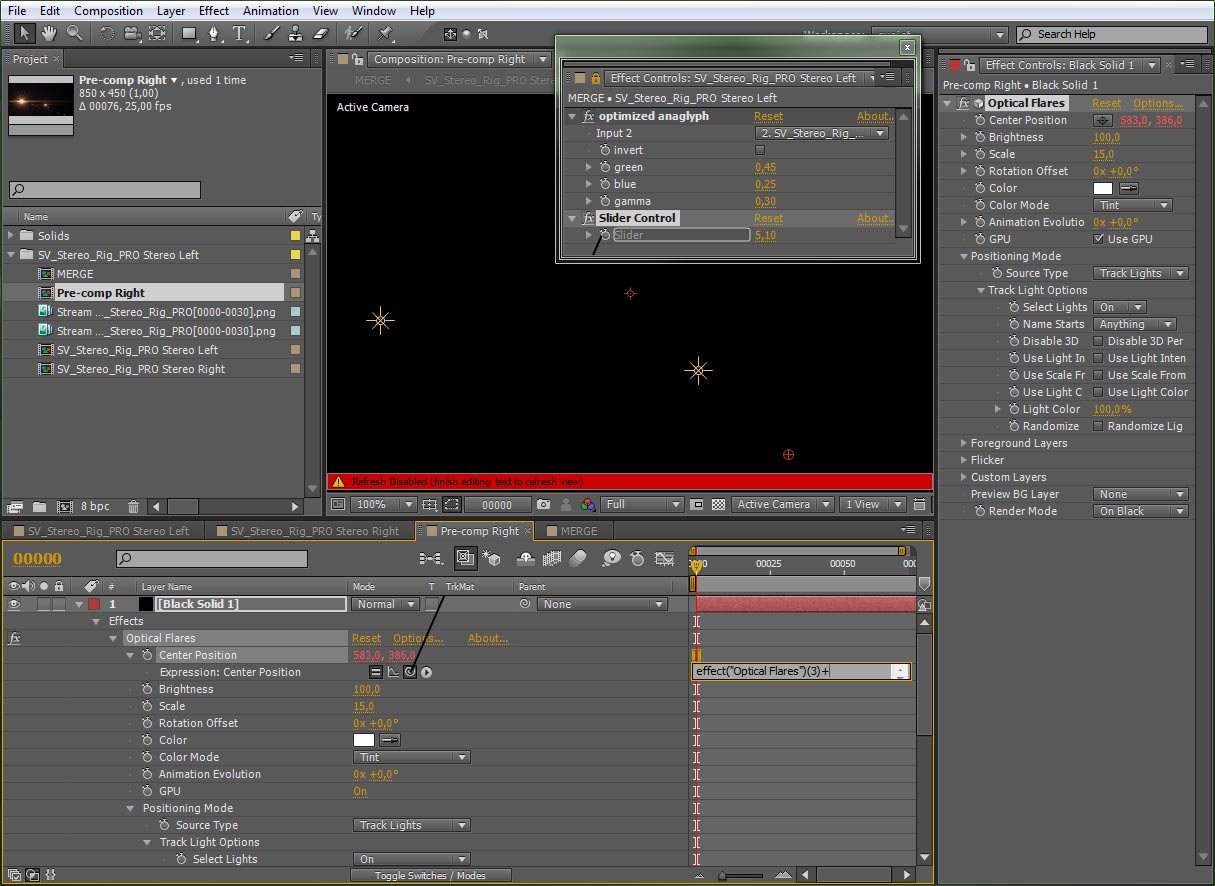Click Toggle Switches / Modes button
This screenshot has height=886, width=1215.
pyautogui.click(x=430, y=875)
